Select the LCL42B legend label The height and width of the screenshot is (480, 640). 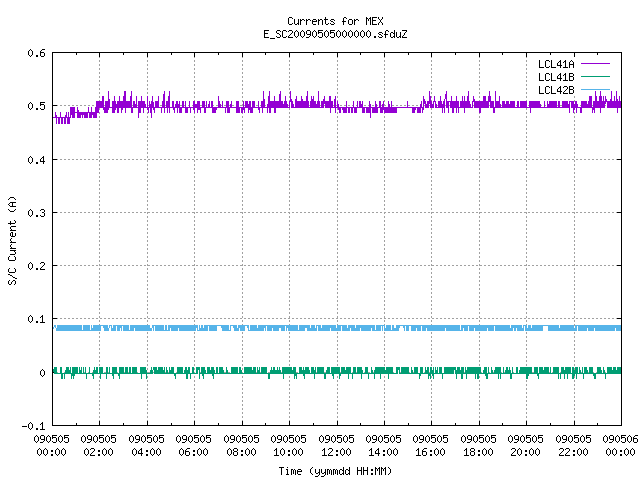(556, 90)
